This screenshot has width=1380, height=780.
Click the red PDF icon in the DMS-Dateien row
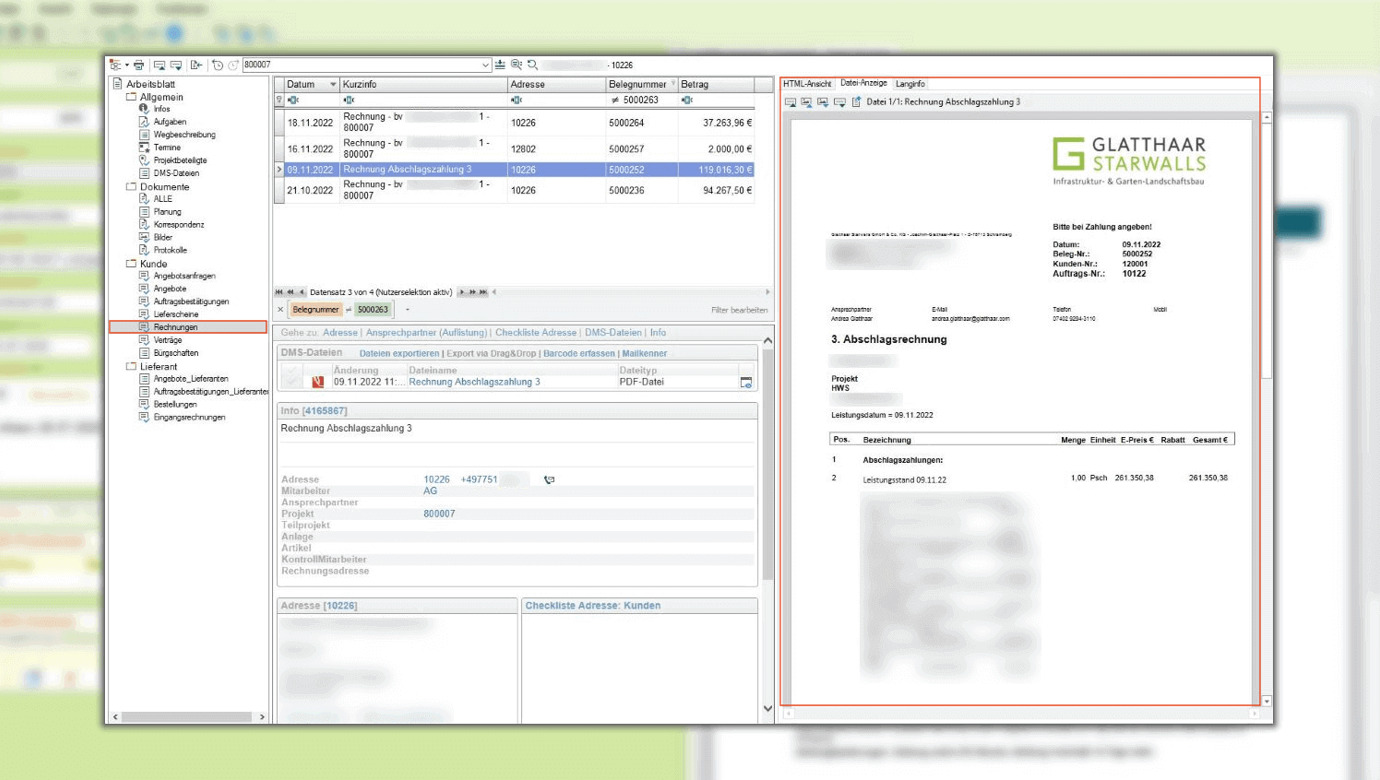coord(319,382)
